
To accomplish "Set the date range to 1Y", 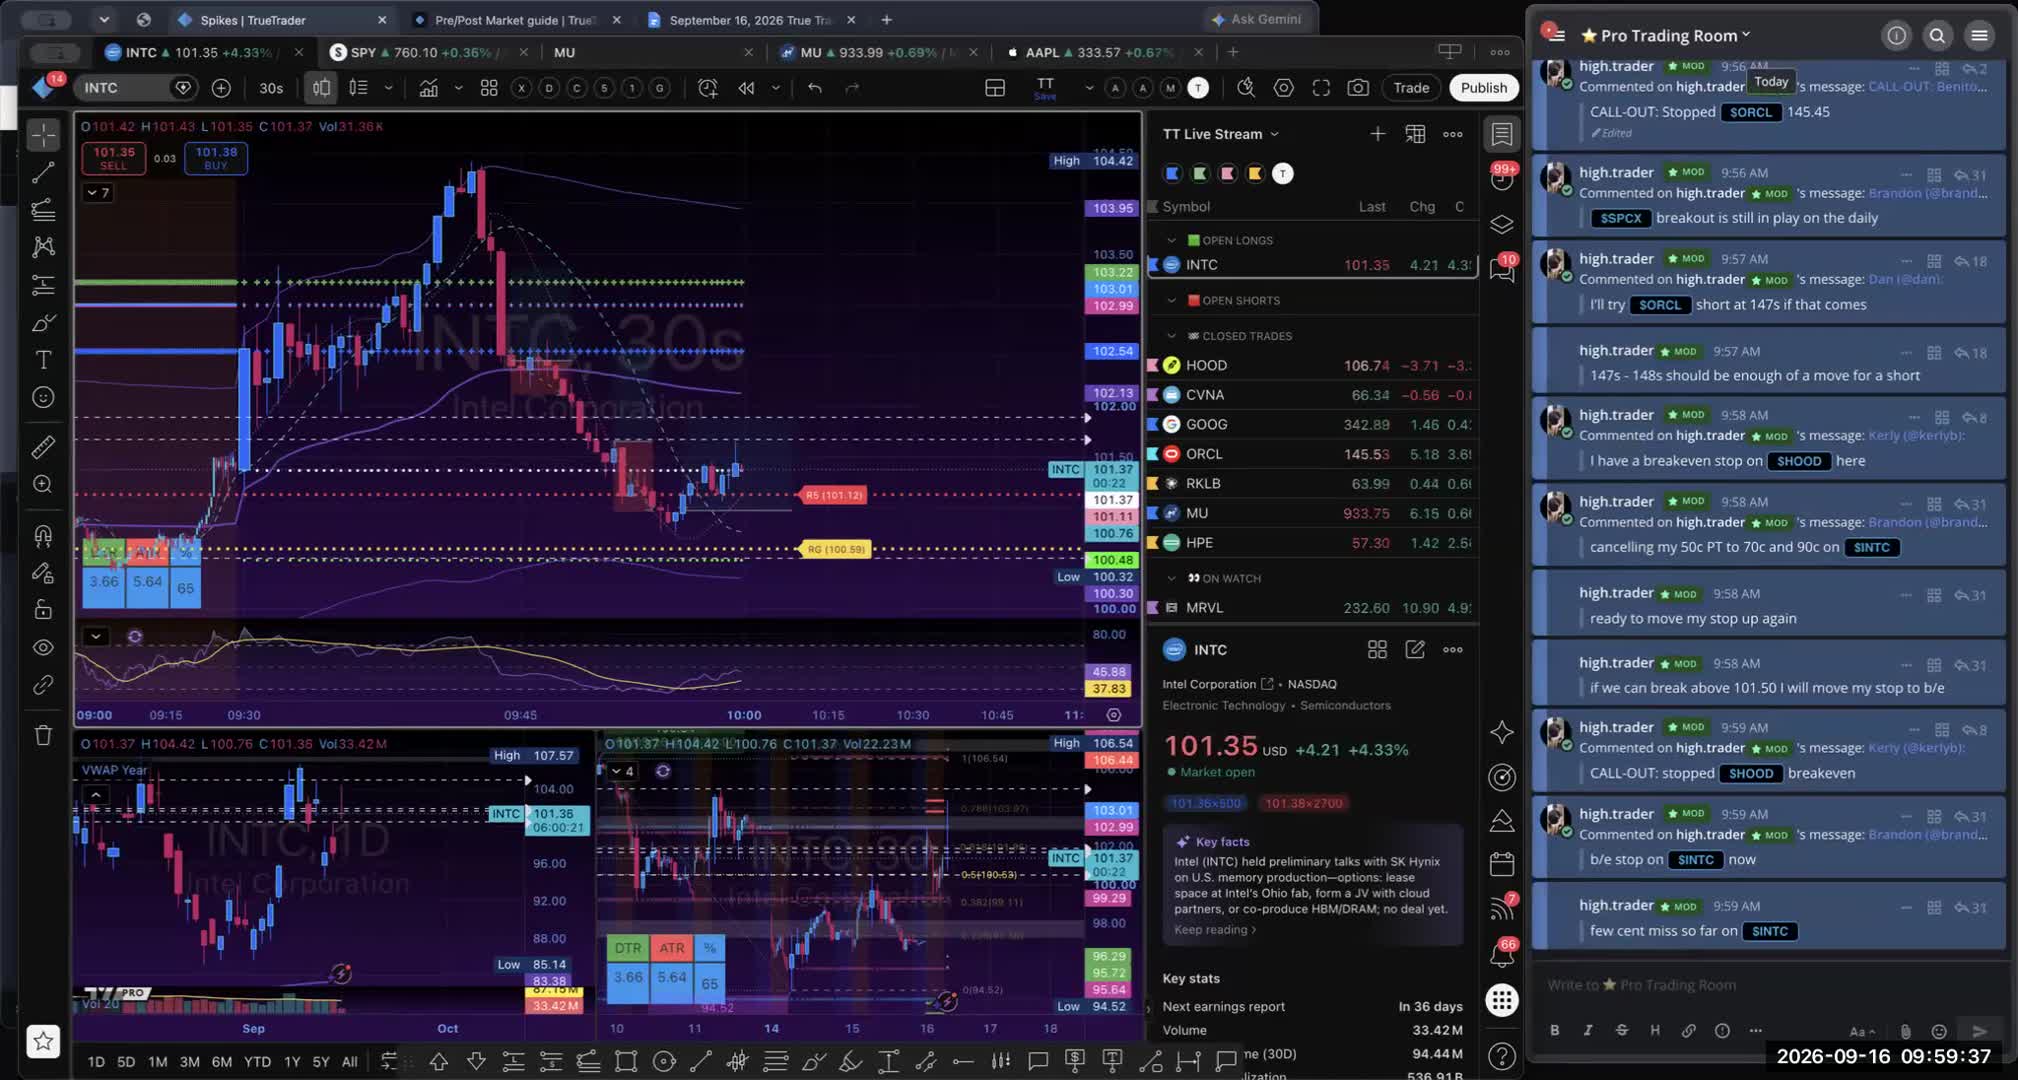I will (292, 1062).
